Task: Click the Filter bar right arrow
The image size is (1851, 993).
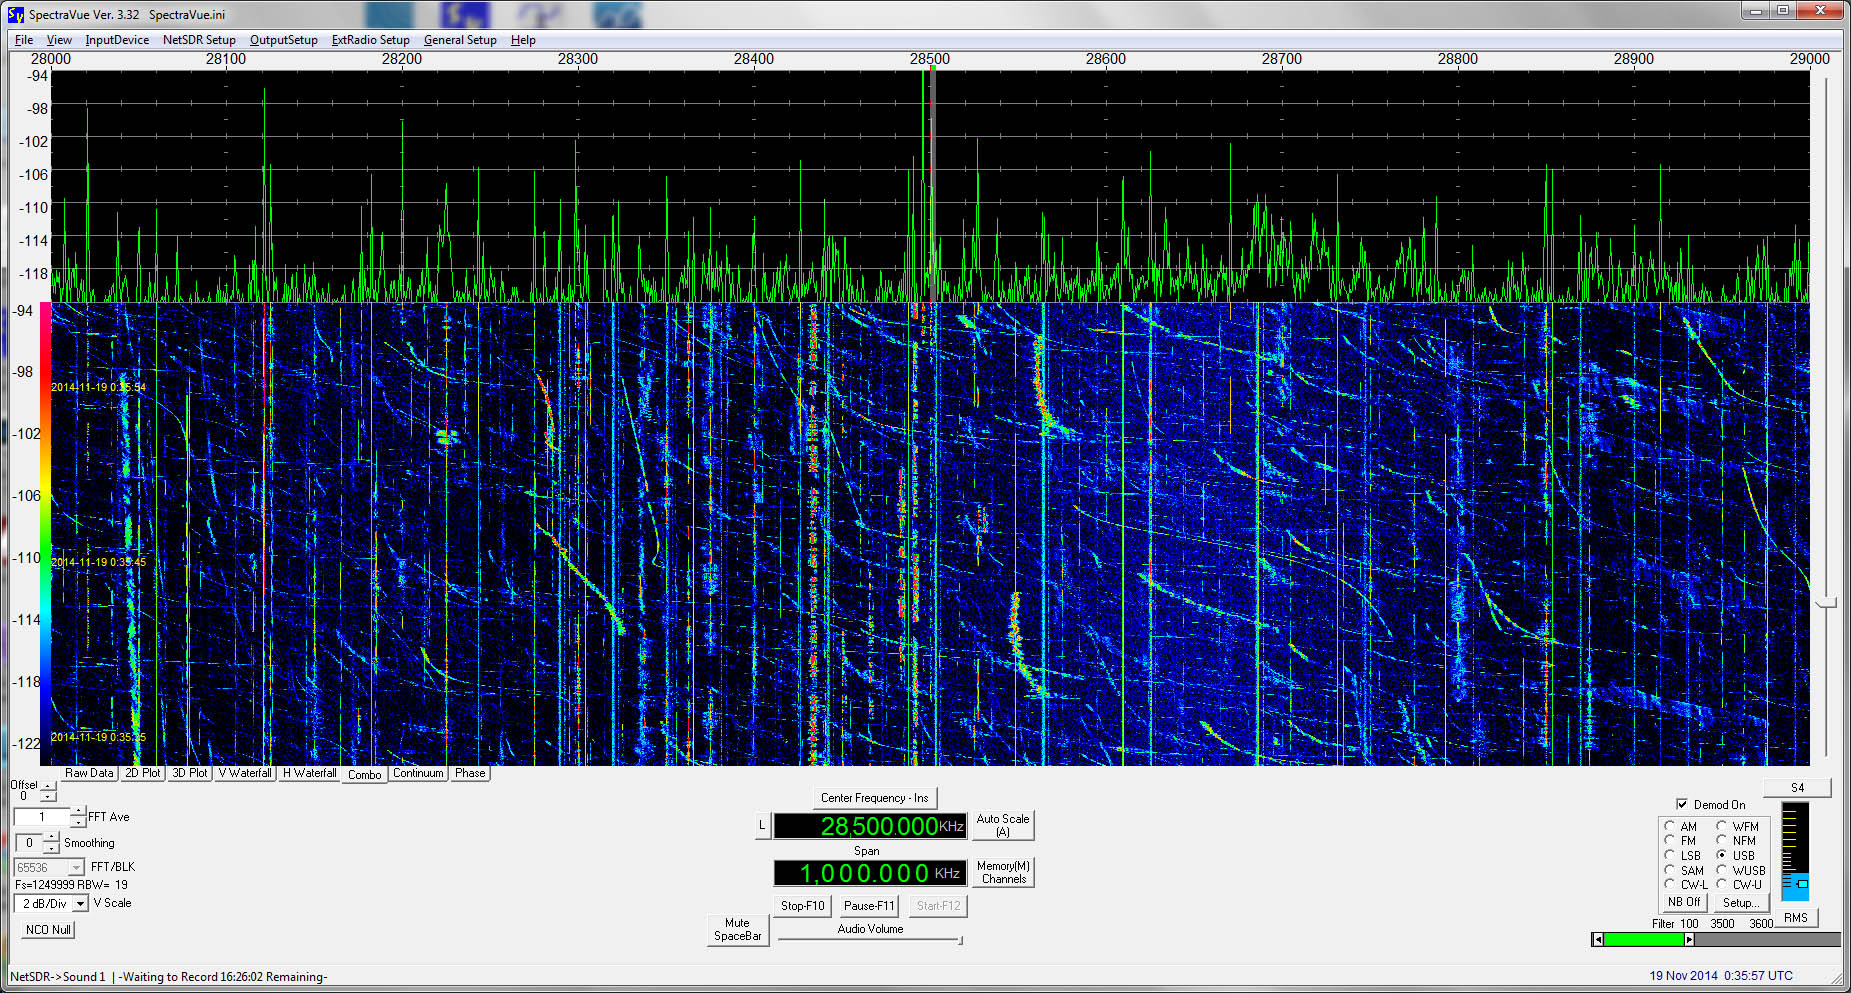Action: pos(1689,939)
